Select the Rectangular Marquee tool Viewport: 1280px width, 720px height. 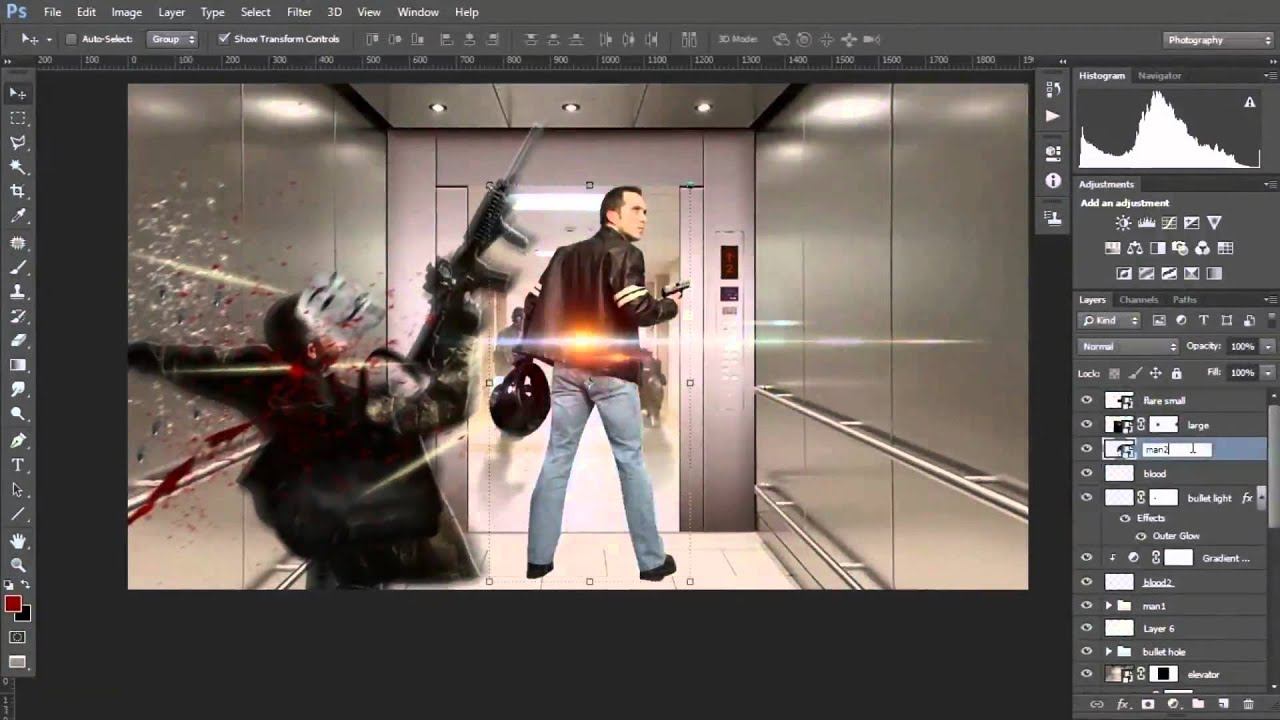[x=18, y=118]
